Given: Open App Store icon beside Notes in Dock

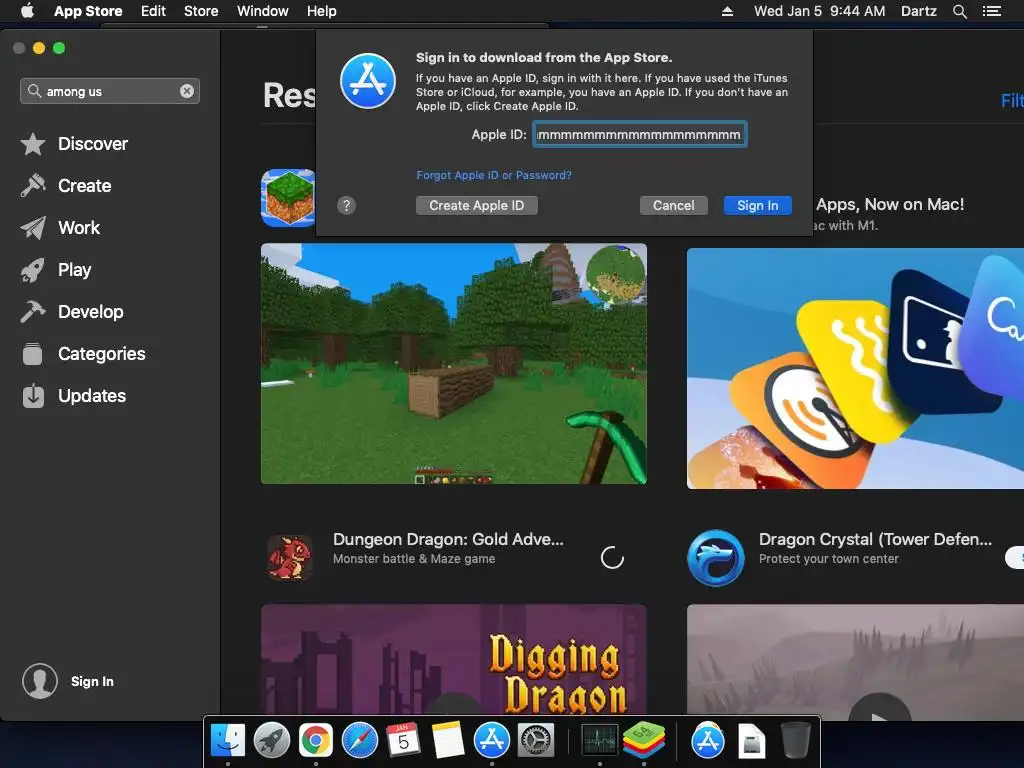Looking at the screenshot, I should pyautogui.click(x=492, y=741).
